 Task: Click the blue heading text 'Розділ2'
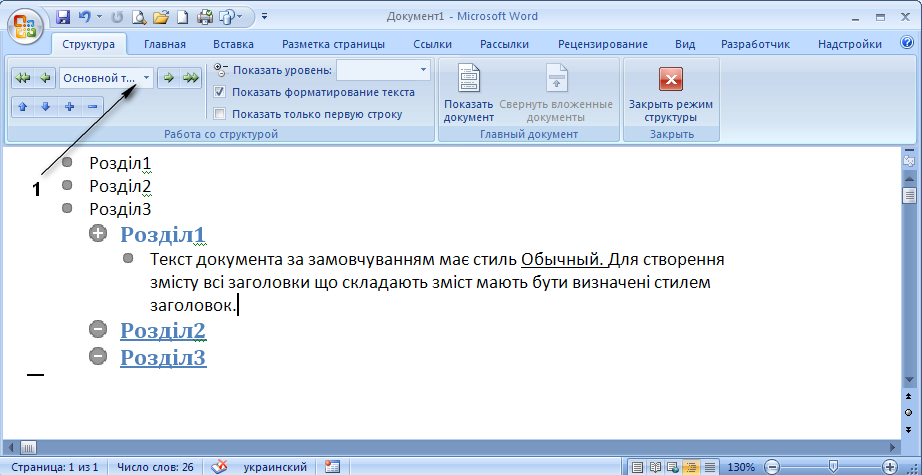click(x=163, y=331)
